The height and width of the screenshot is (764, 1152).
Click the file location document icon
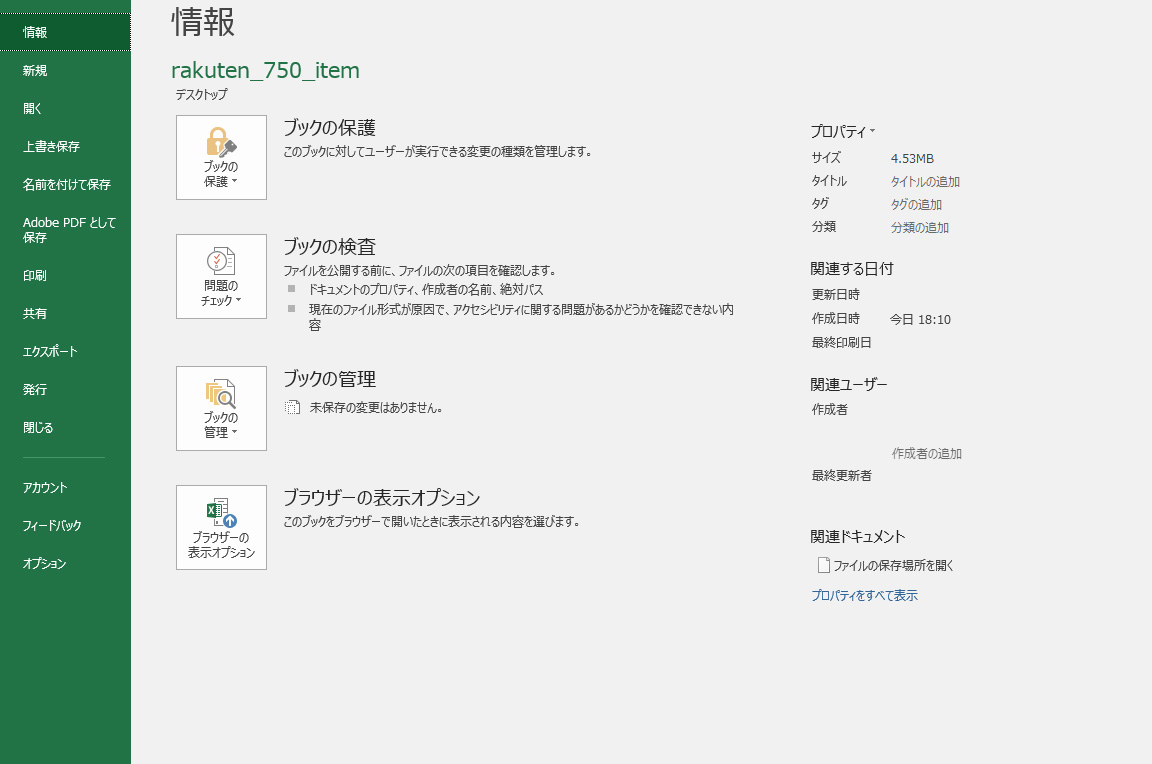824,565
